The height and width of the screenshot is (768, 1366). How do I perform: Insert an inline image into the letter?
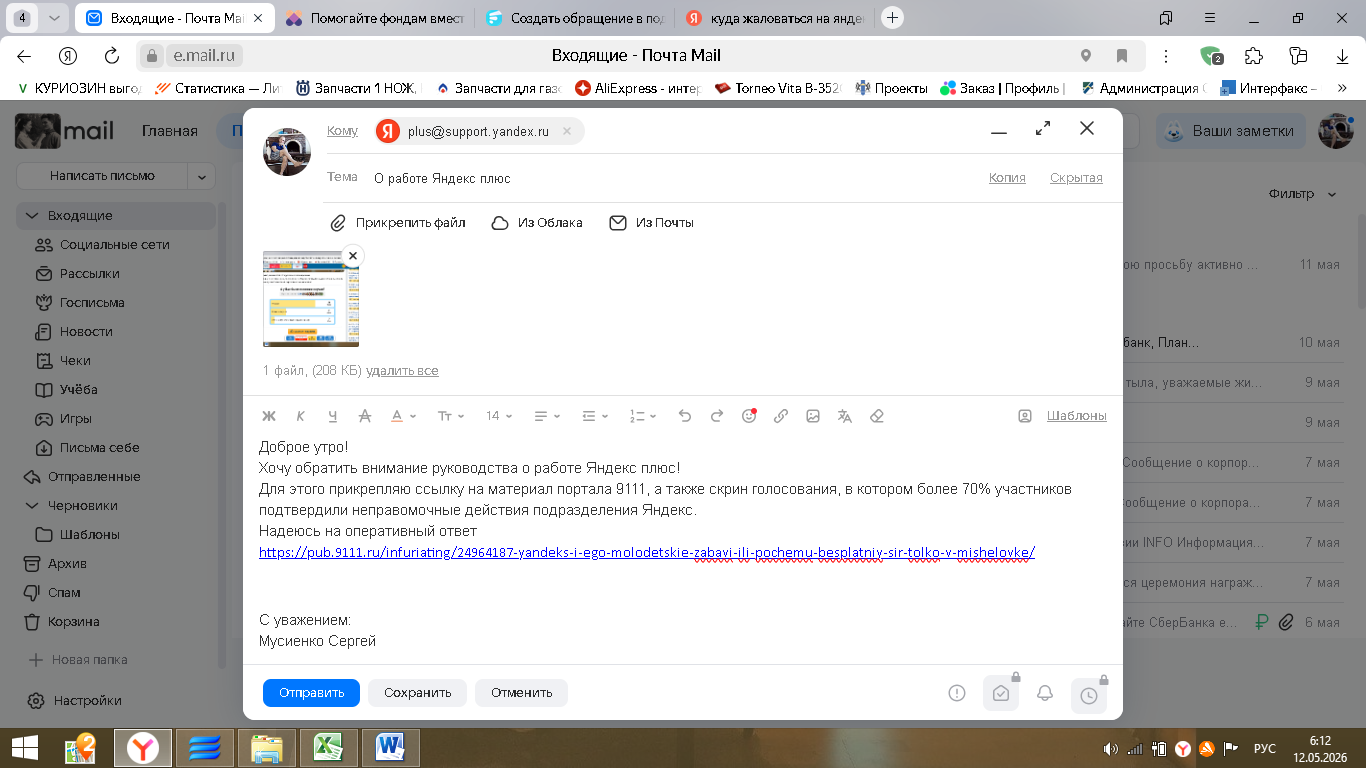coord(813,416)
